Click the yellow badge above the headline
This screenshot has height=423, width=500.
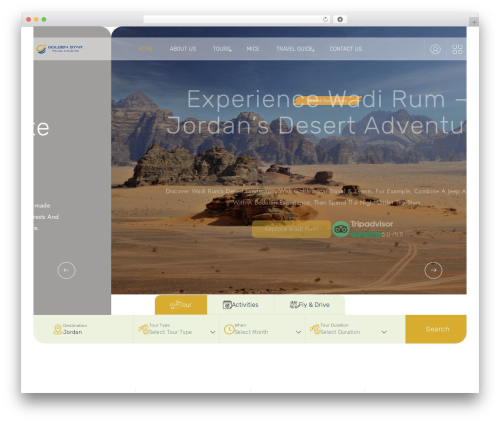pyautogui.click(x=327, y=100)
